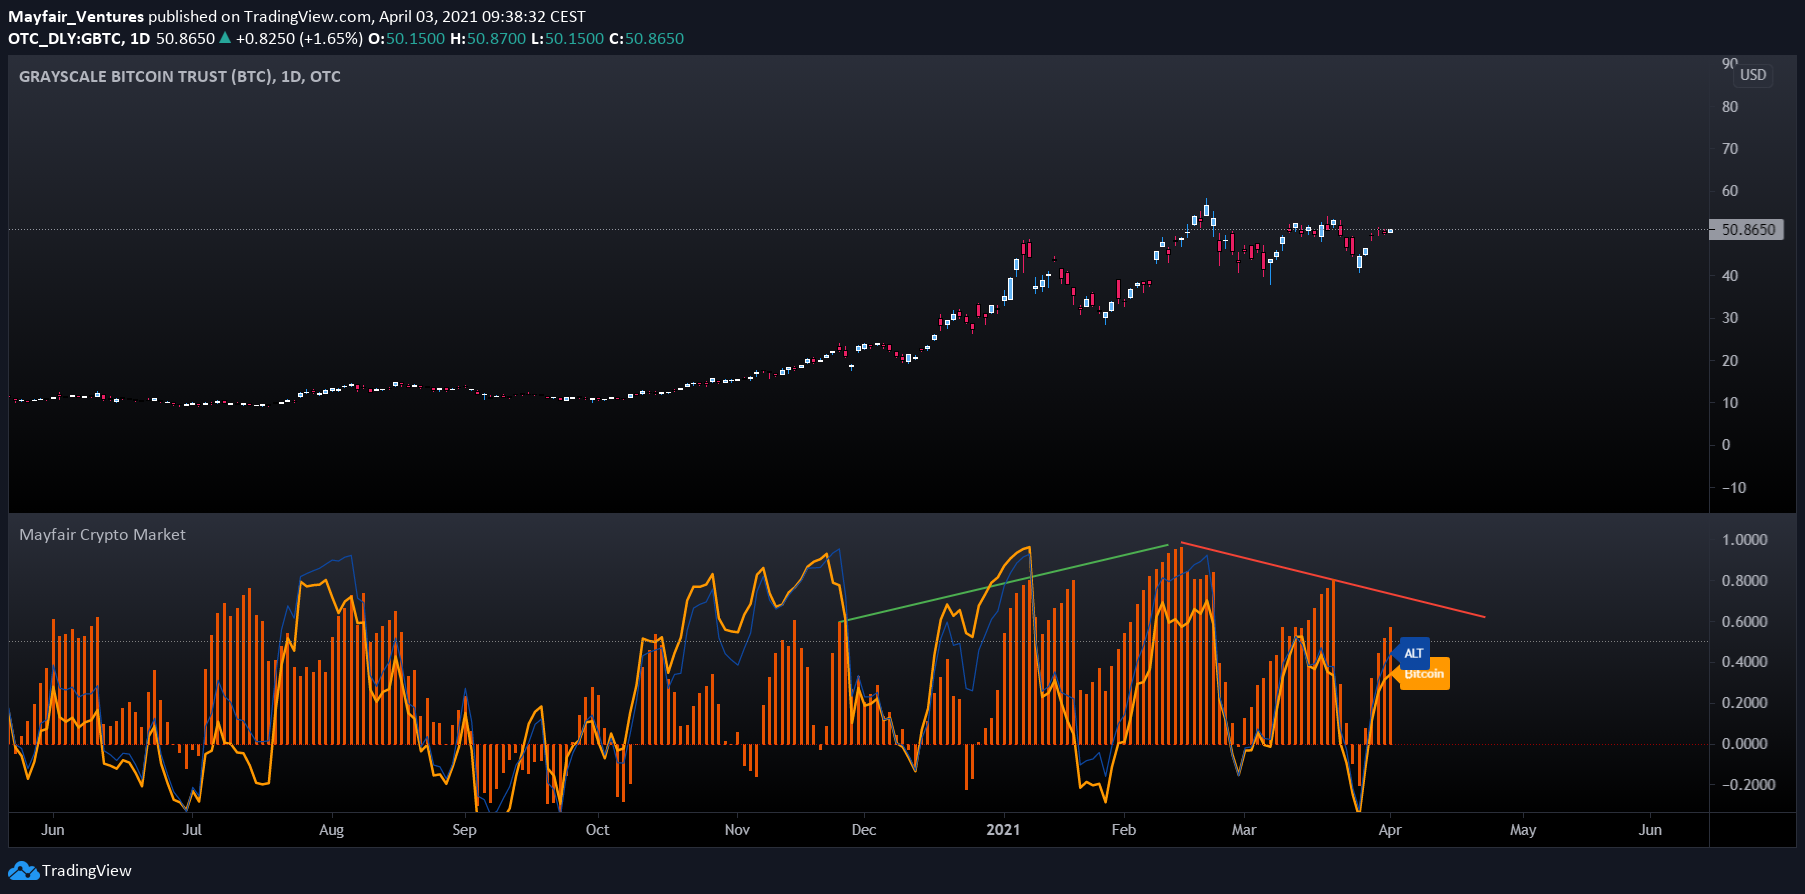Click the Jul label on time axis
Viewport: 1805px width, 894px height.
tap(192, 830)
